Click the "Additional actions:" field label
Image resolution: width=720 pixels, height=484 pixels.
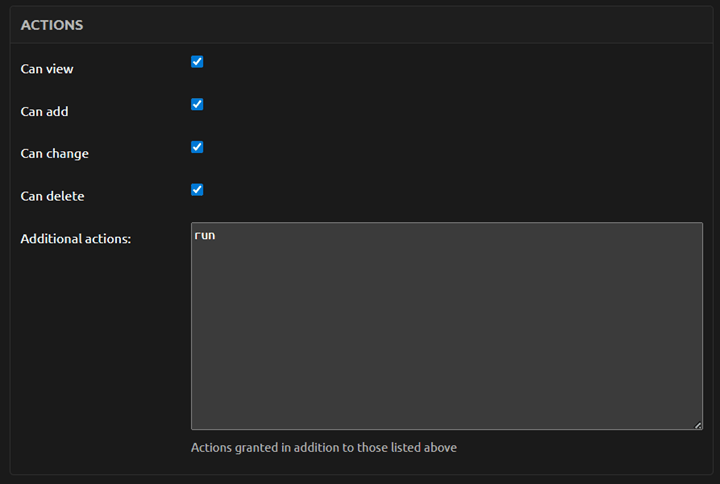pyautogui.click(x=76, y=239)
